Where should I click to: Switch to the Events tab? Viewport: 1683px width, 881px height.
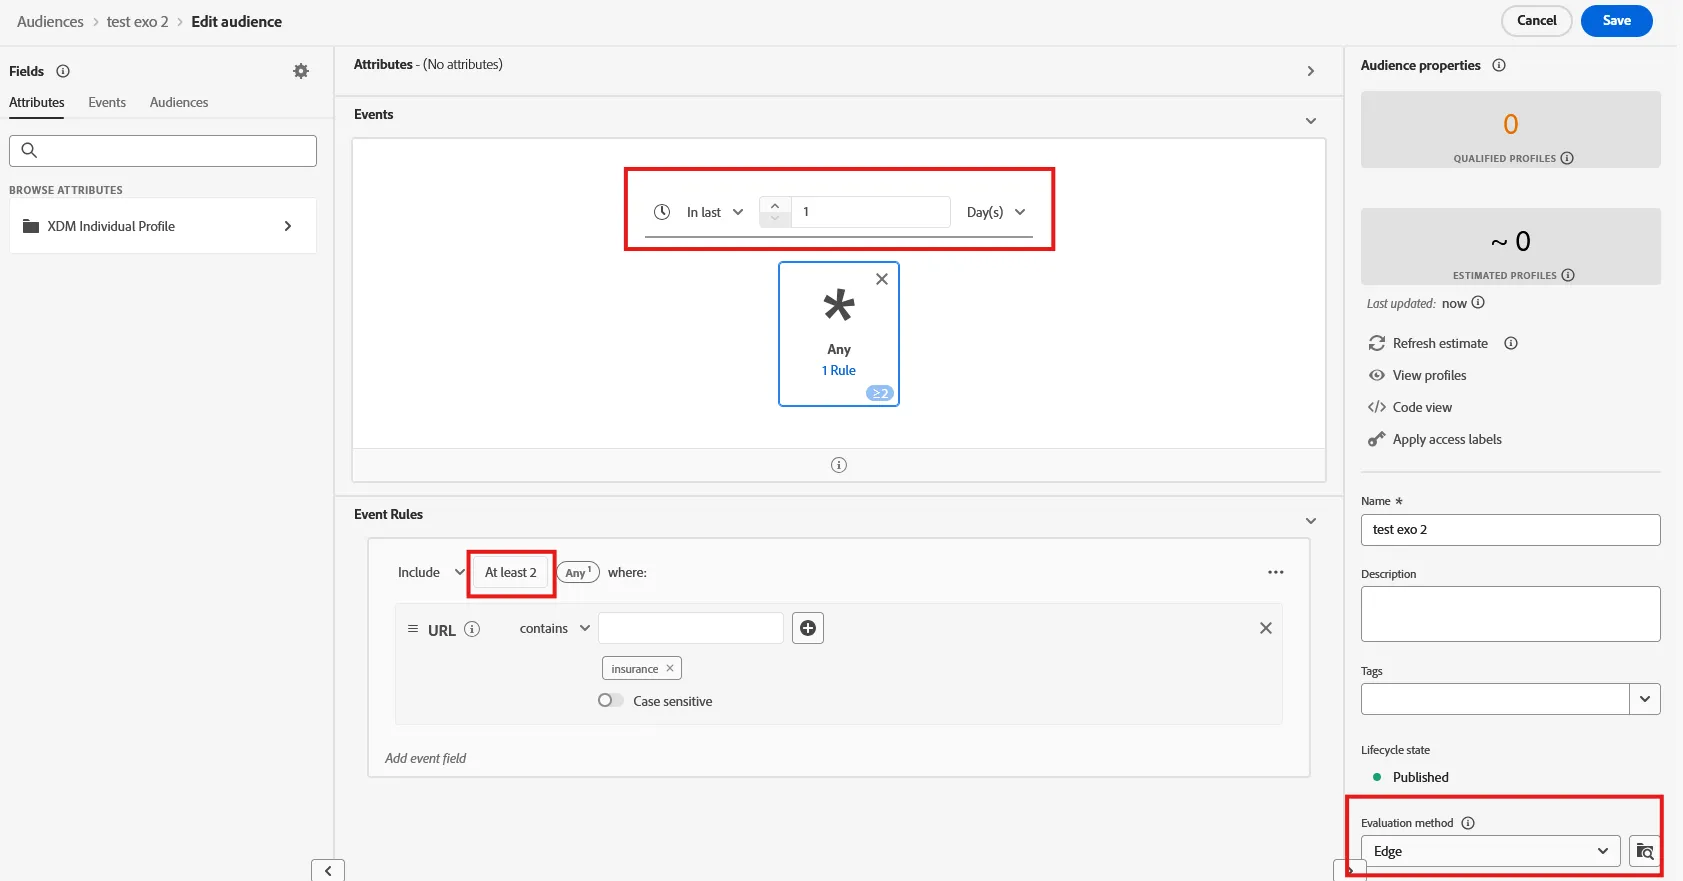(107, 102)
